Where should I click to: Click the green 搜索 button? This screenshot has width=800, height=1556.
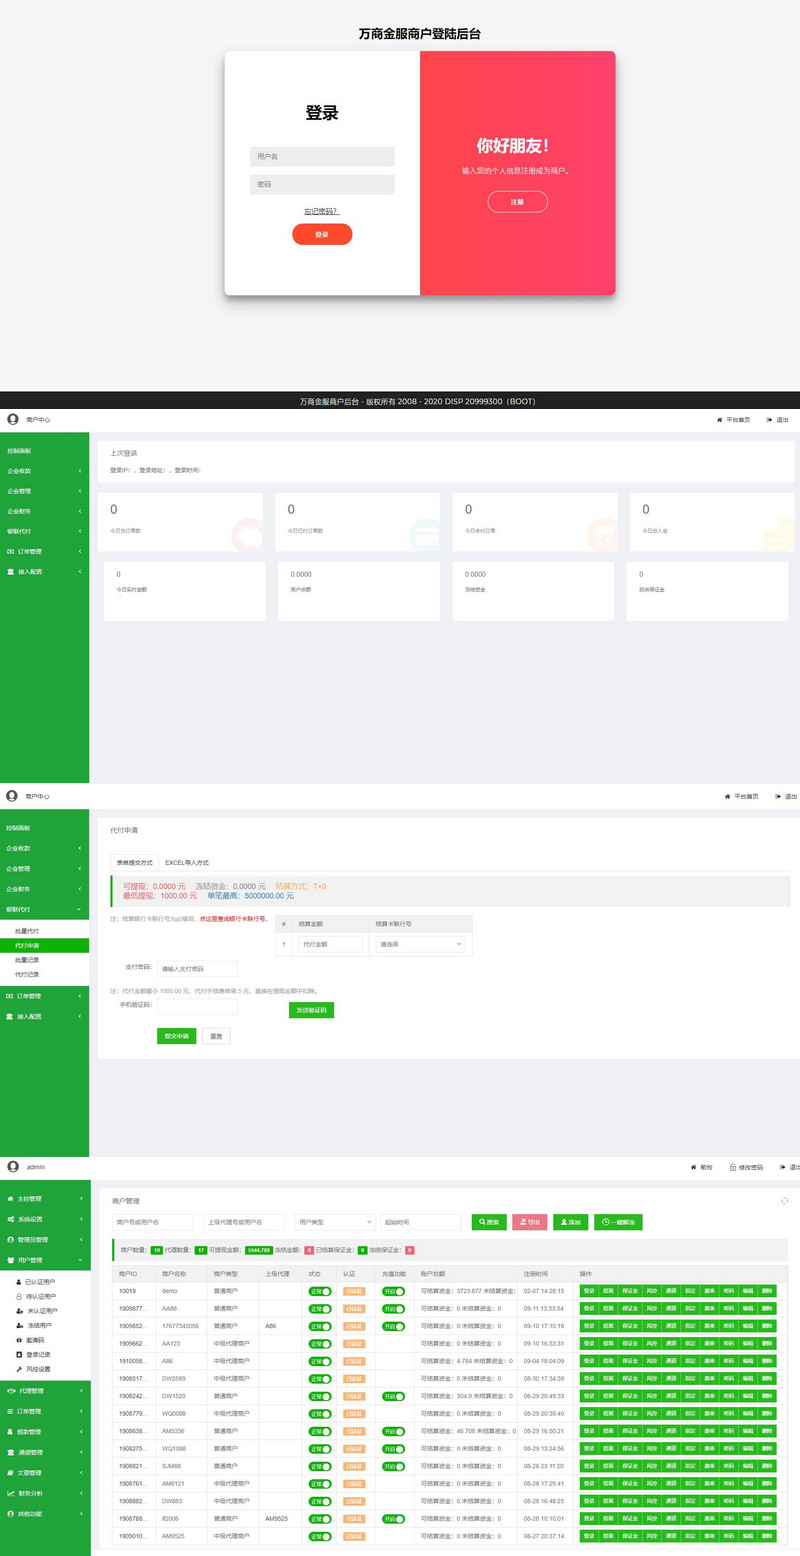(x=489, y=1222)
